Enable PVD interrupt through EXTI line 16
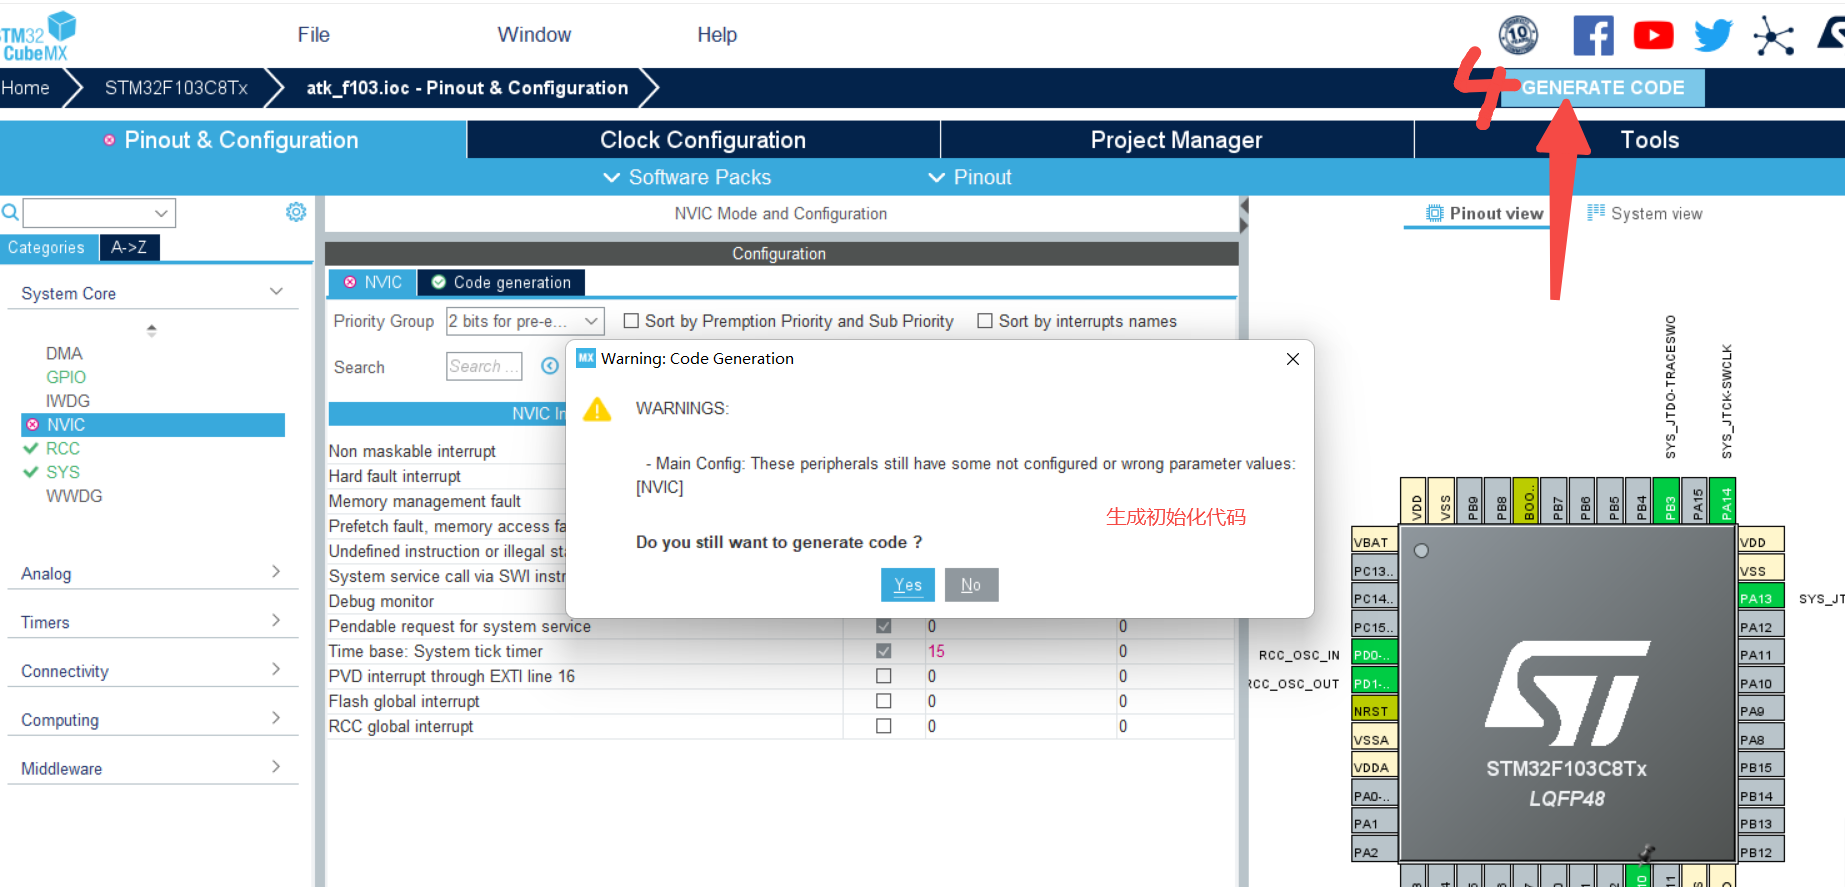 (x=883, y=676)
